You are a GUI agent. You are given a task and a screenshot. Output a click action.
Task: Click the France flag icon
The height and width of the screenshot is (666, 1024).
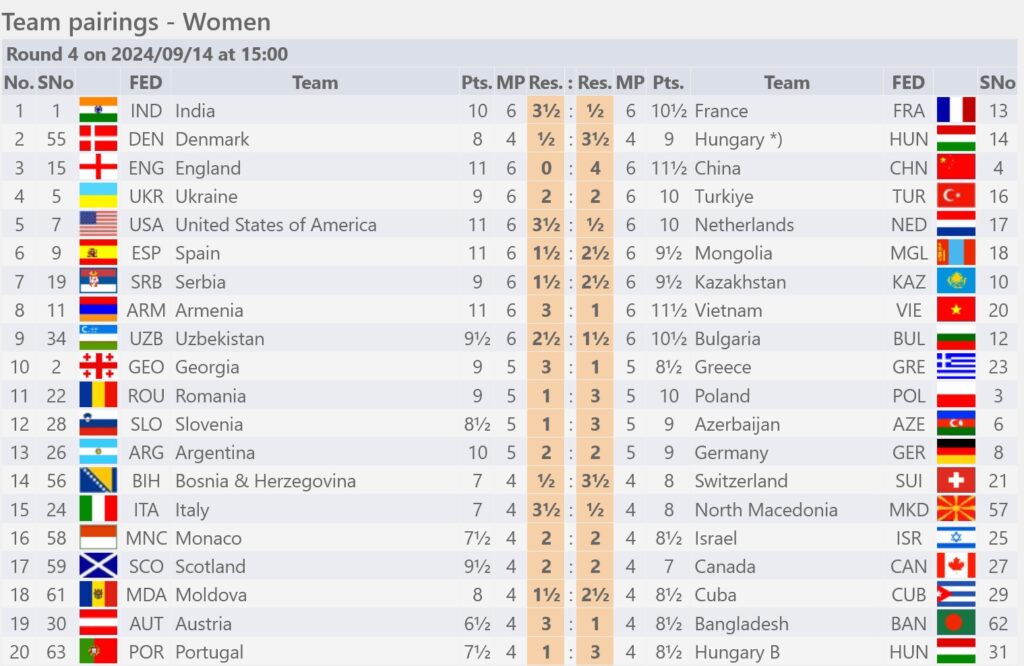955,110
